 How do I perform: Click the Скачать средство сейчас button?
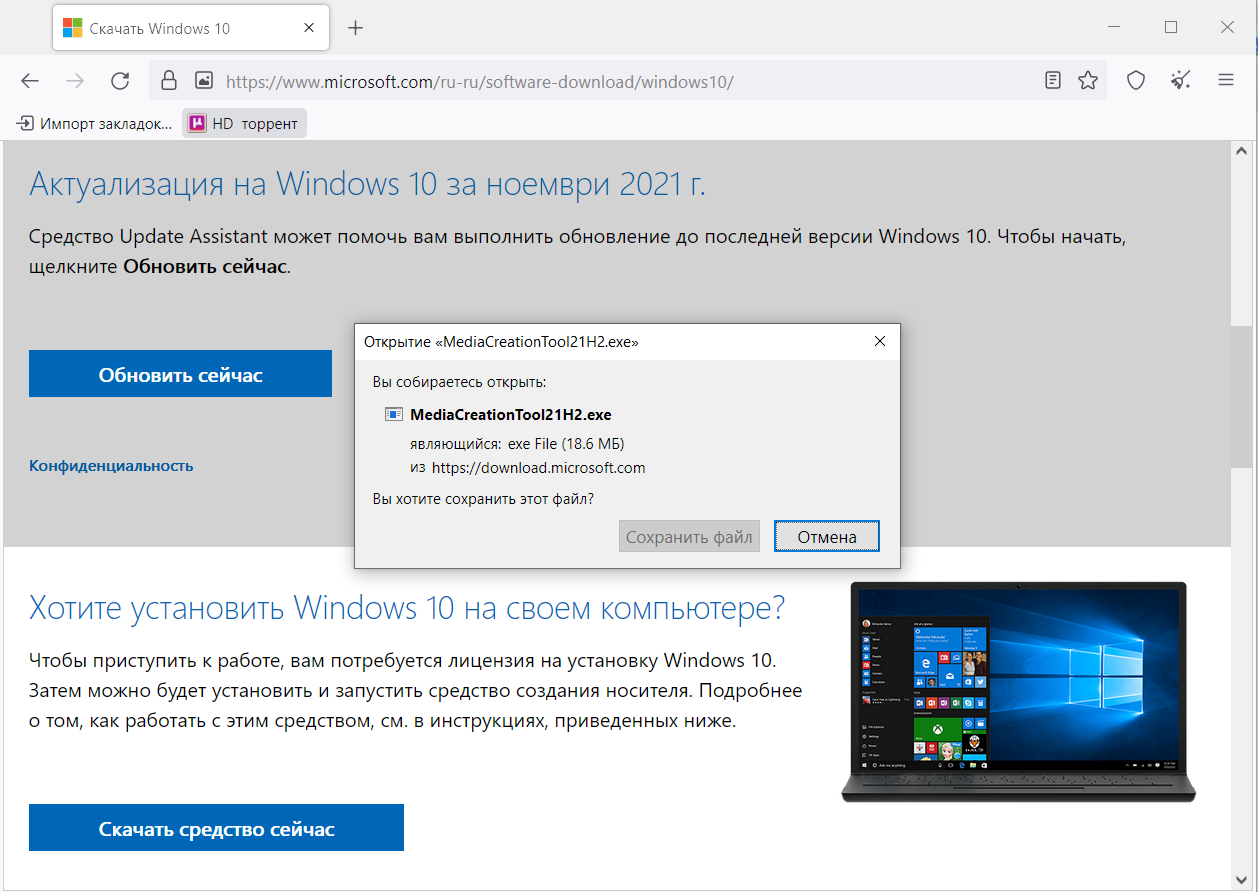[x=216, y=828]
